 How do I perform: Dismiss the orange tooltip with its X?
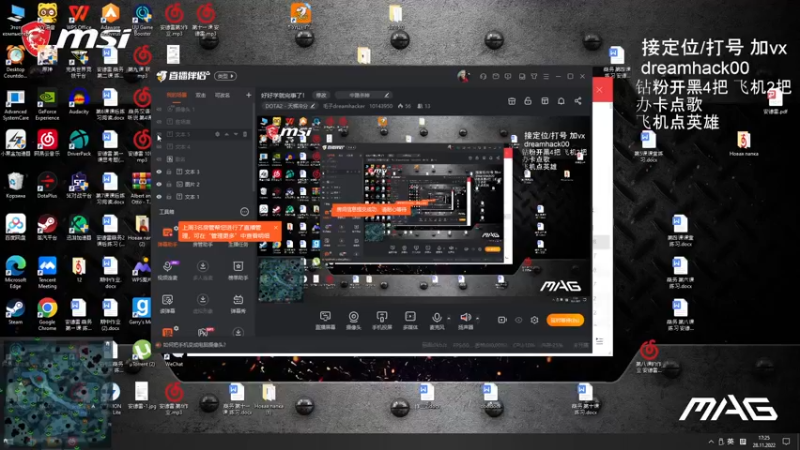point(276,228)
